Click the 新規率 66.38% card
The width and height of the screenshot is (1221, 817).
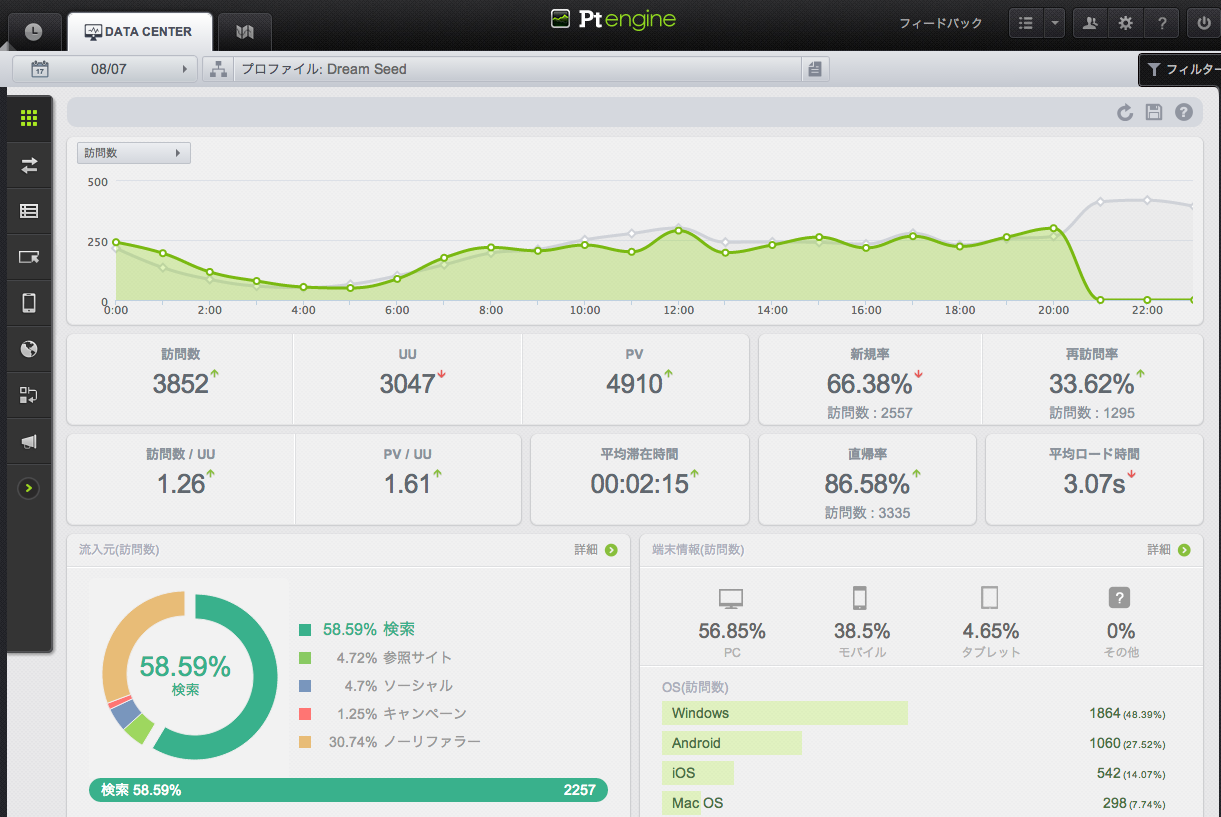870,379
